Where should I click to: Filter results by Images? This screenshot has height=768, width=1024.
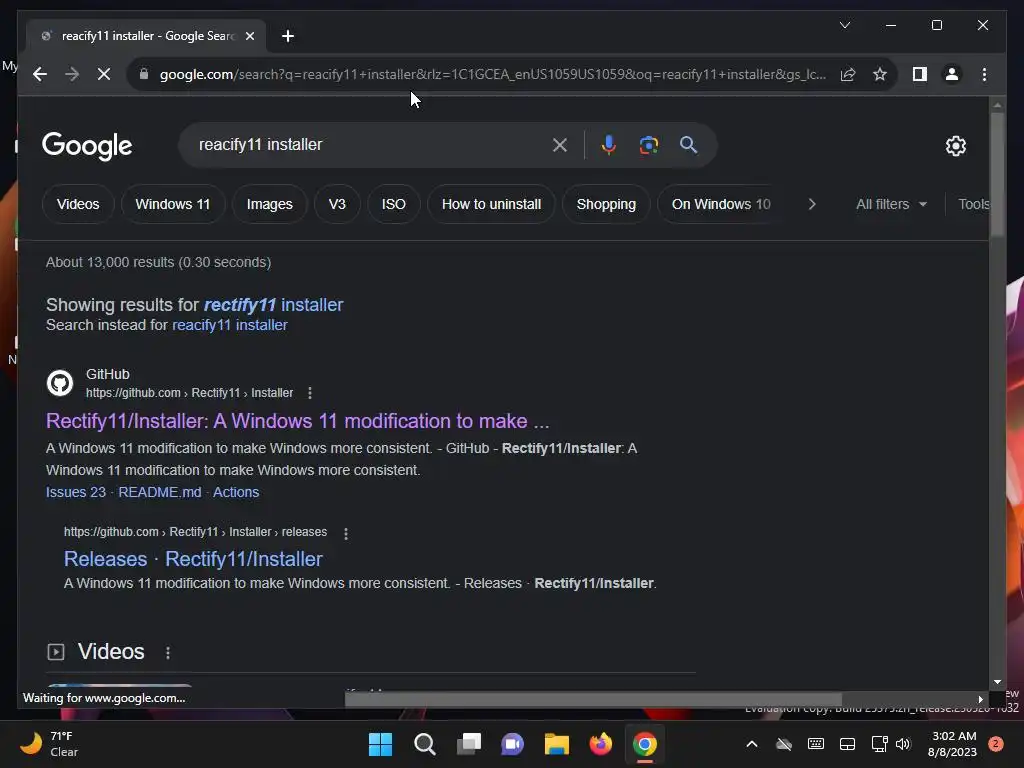coord(270,204)
